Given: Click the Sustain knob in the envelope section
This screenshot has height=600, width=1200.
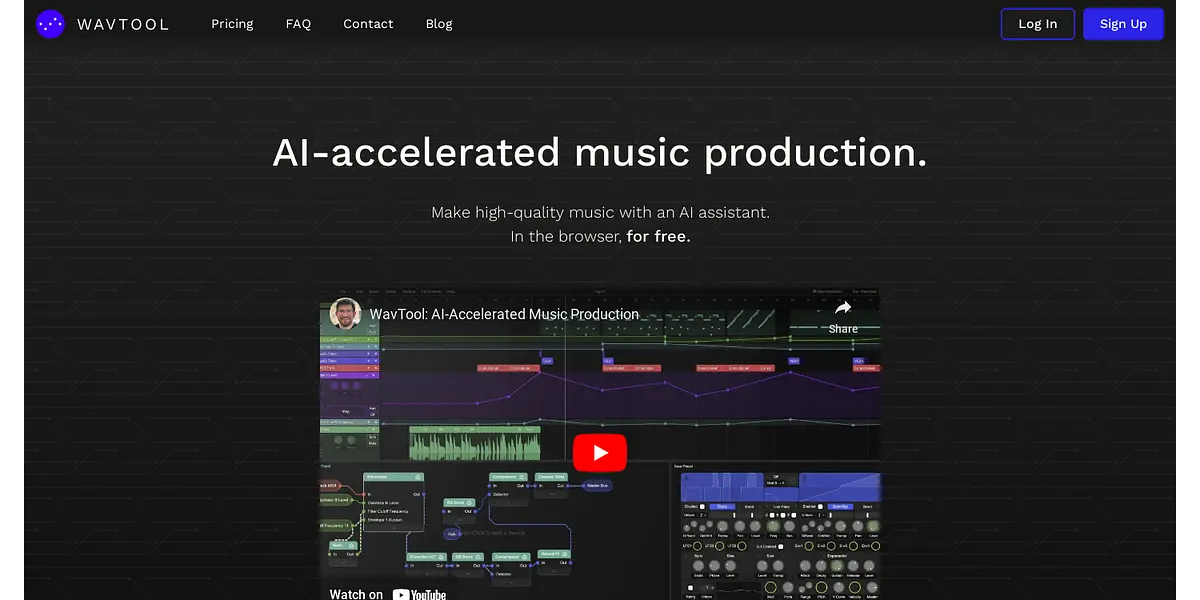Looking at the screenshot, I should 837,565.
